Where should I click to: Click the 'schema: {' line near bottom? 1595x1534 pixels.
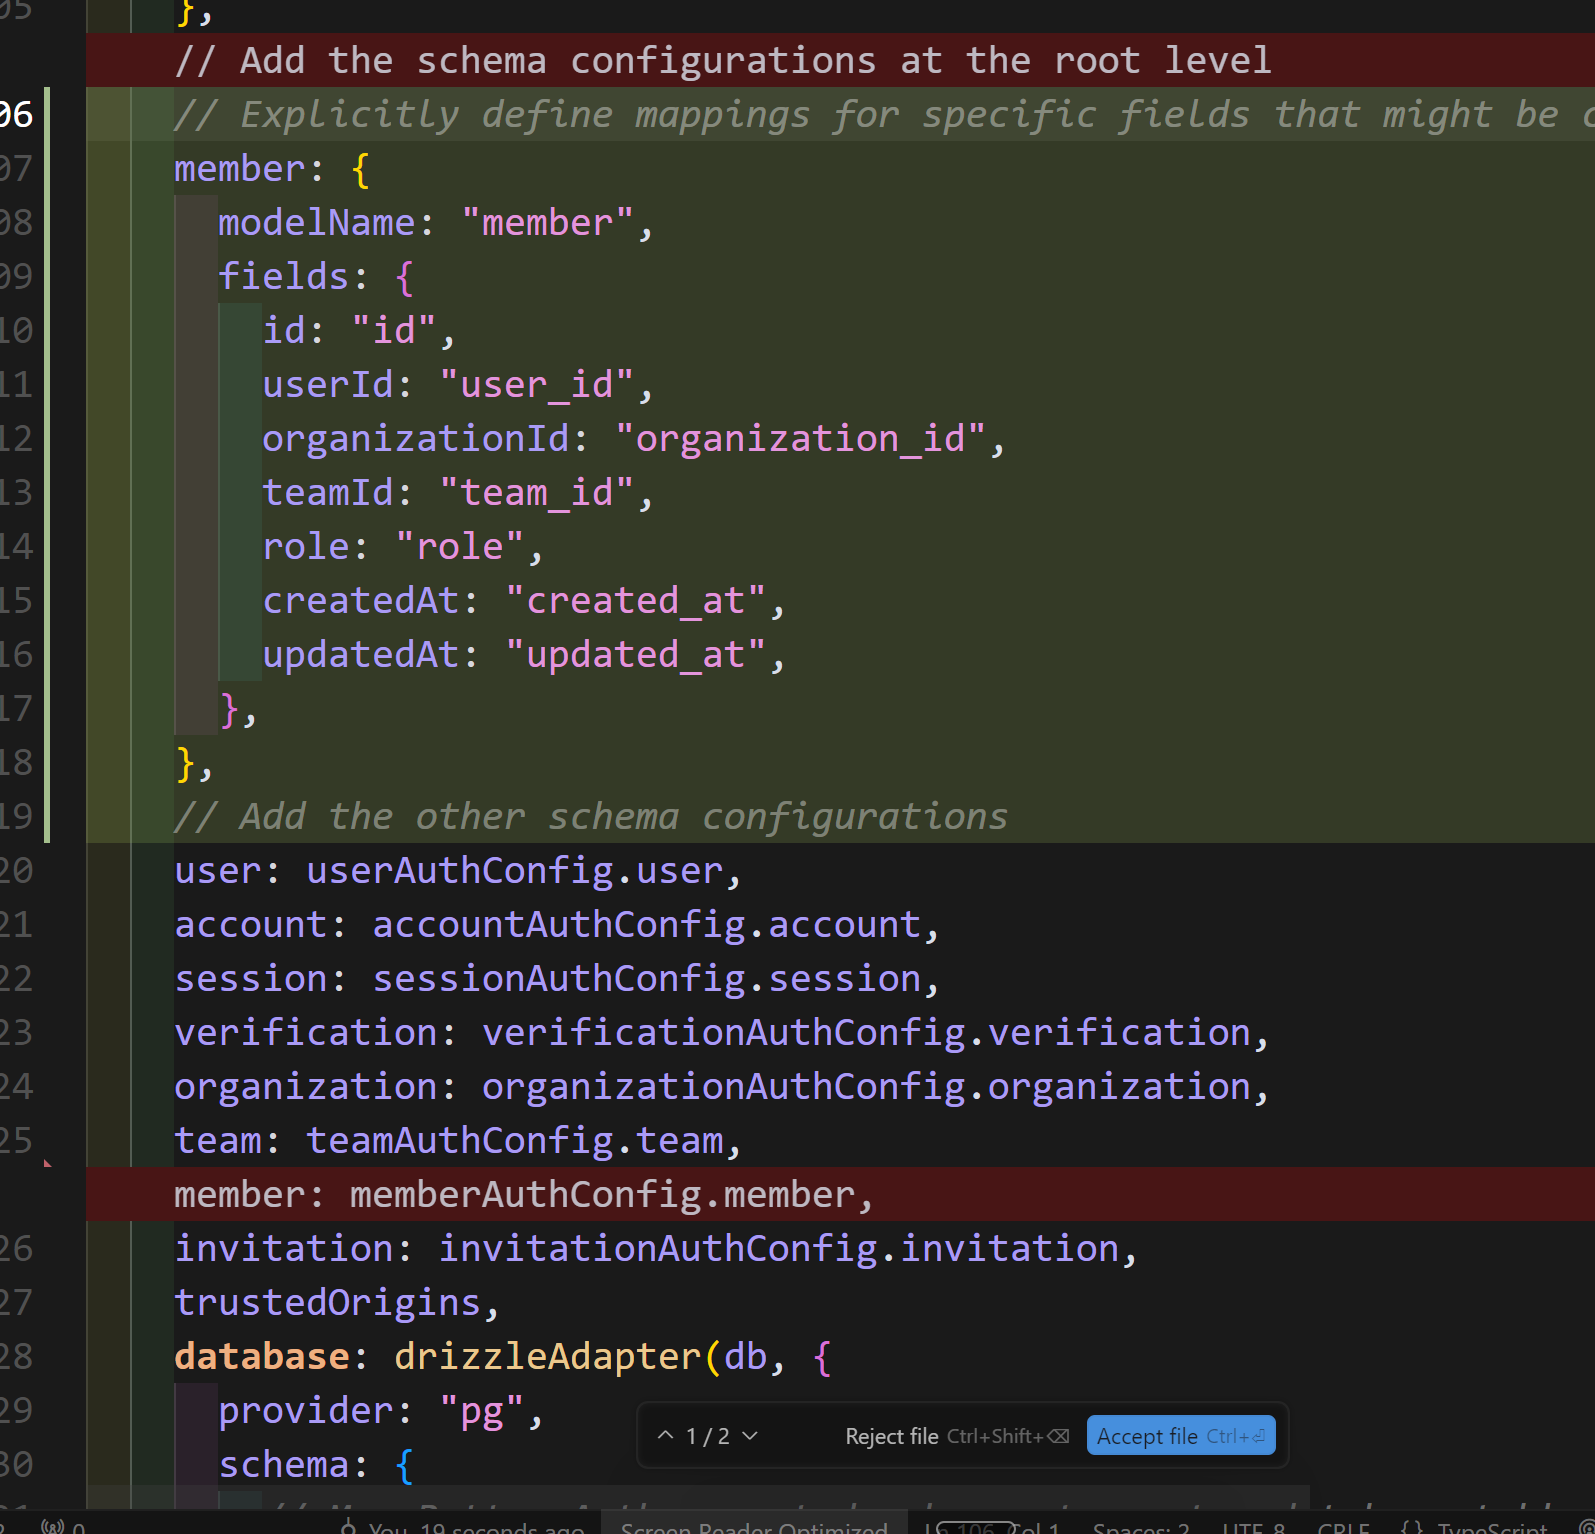point(316,1465)
